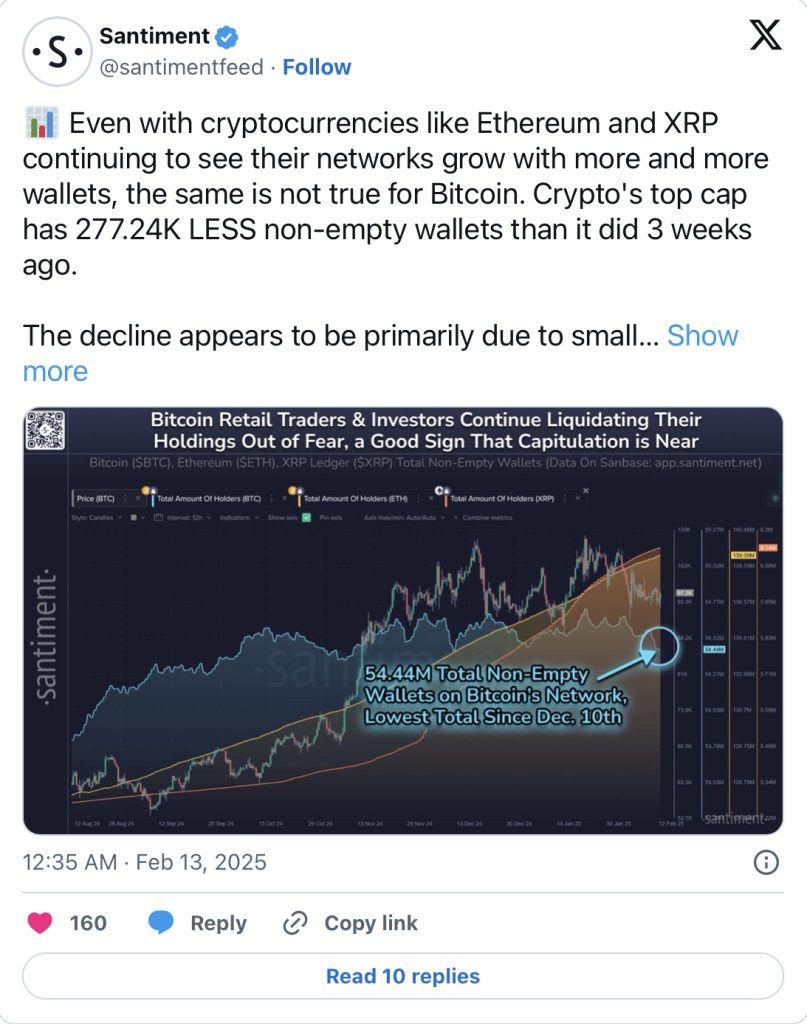Screen dimensions: 807x1024
Task: Click the QR code on the chart
Action: 45,430
